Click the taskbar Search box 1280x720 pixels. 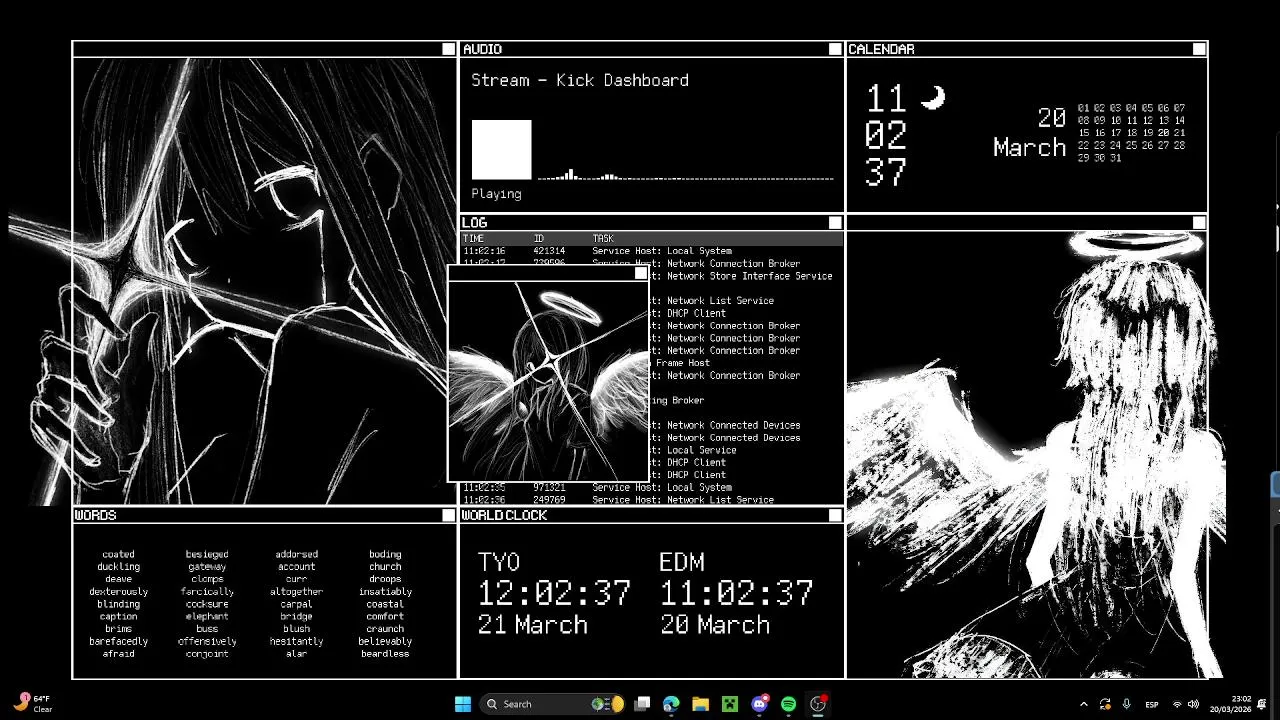(x=552, y=704)
